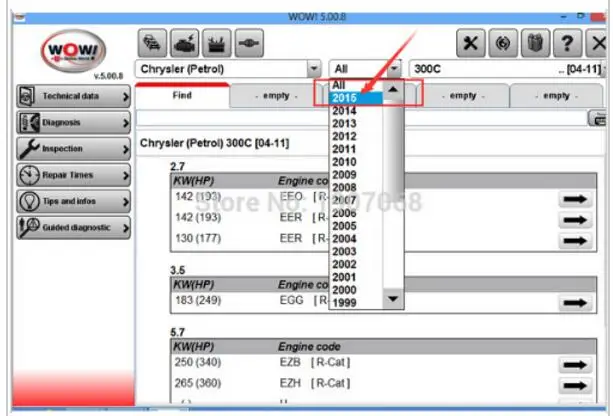Open the Chrysler (Petrol) make dropdown
The width and height of the screenshot is (613, 416).
tap(314, 69)
